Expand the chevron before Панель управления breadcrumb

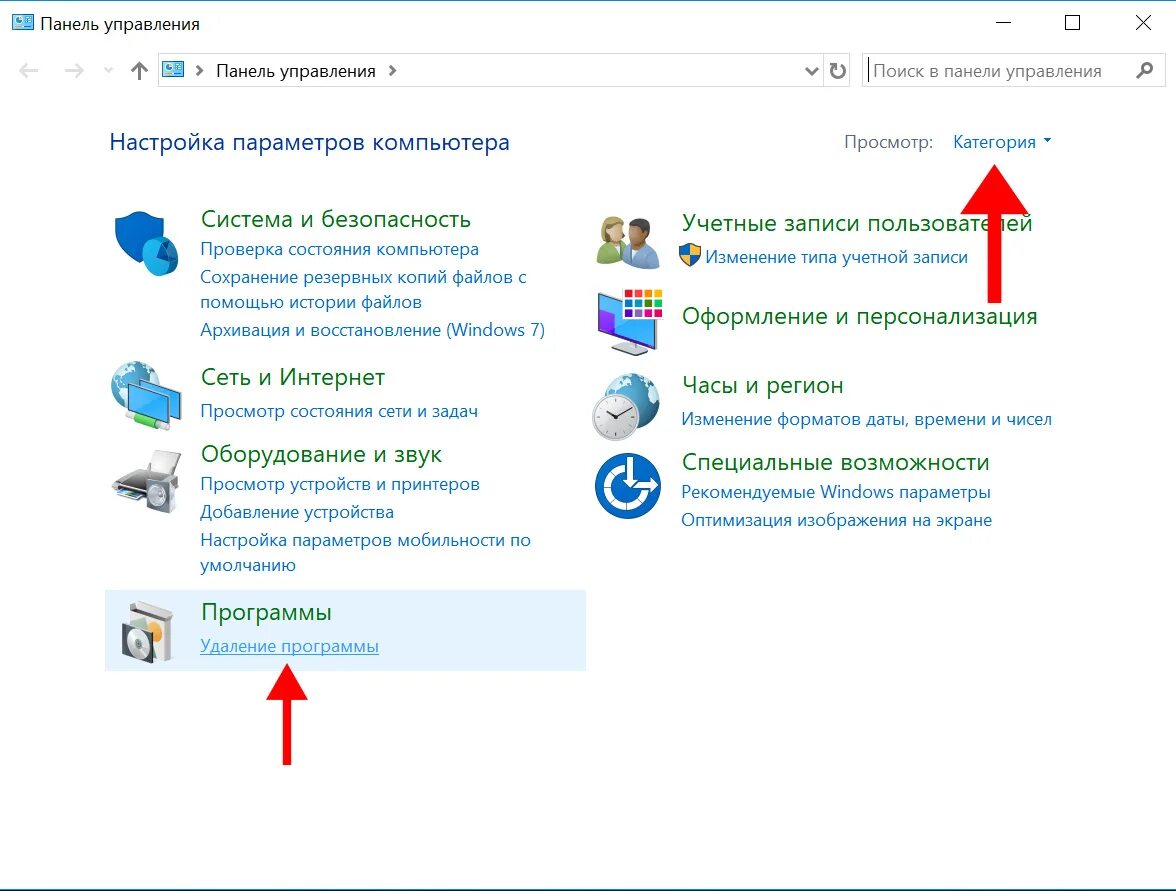pos(200,70)
